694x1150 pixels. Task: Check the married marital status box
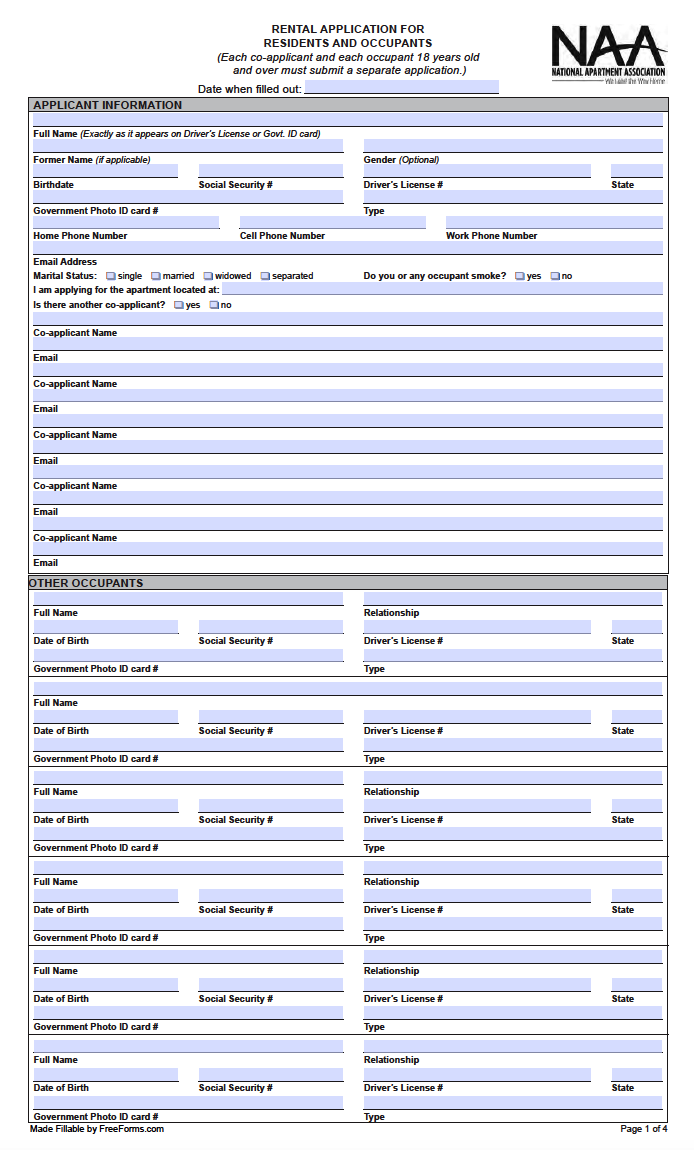[156, 276]
